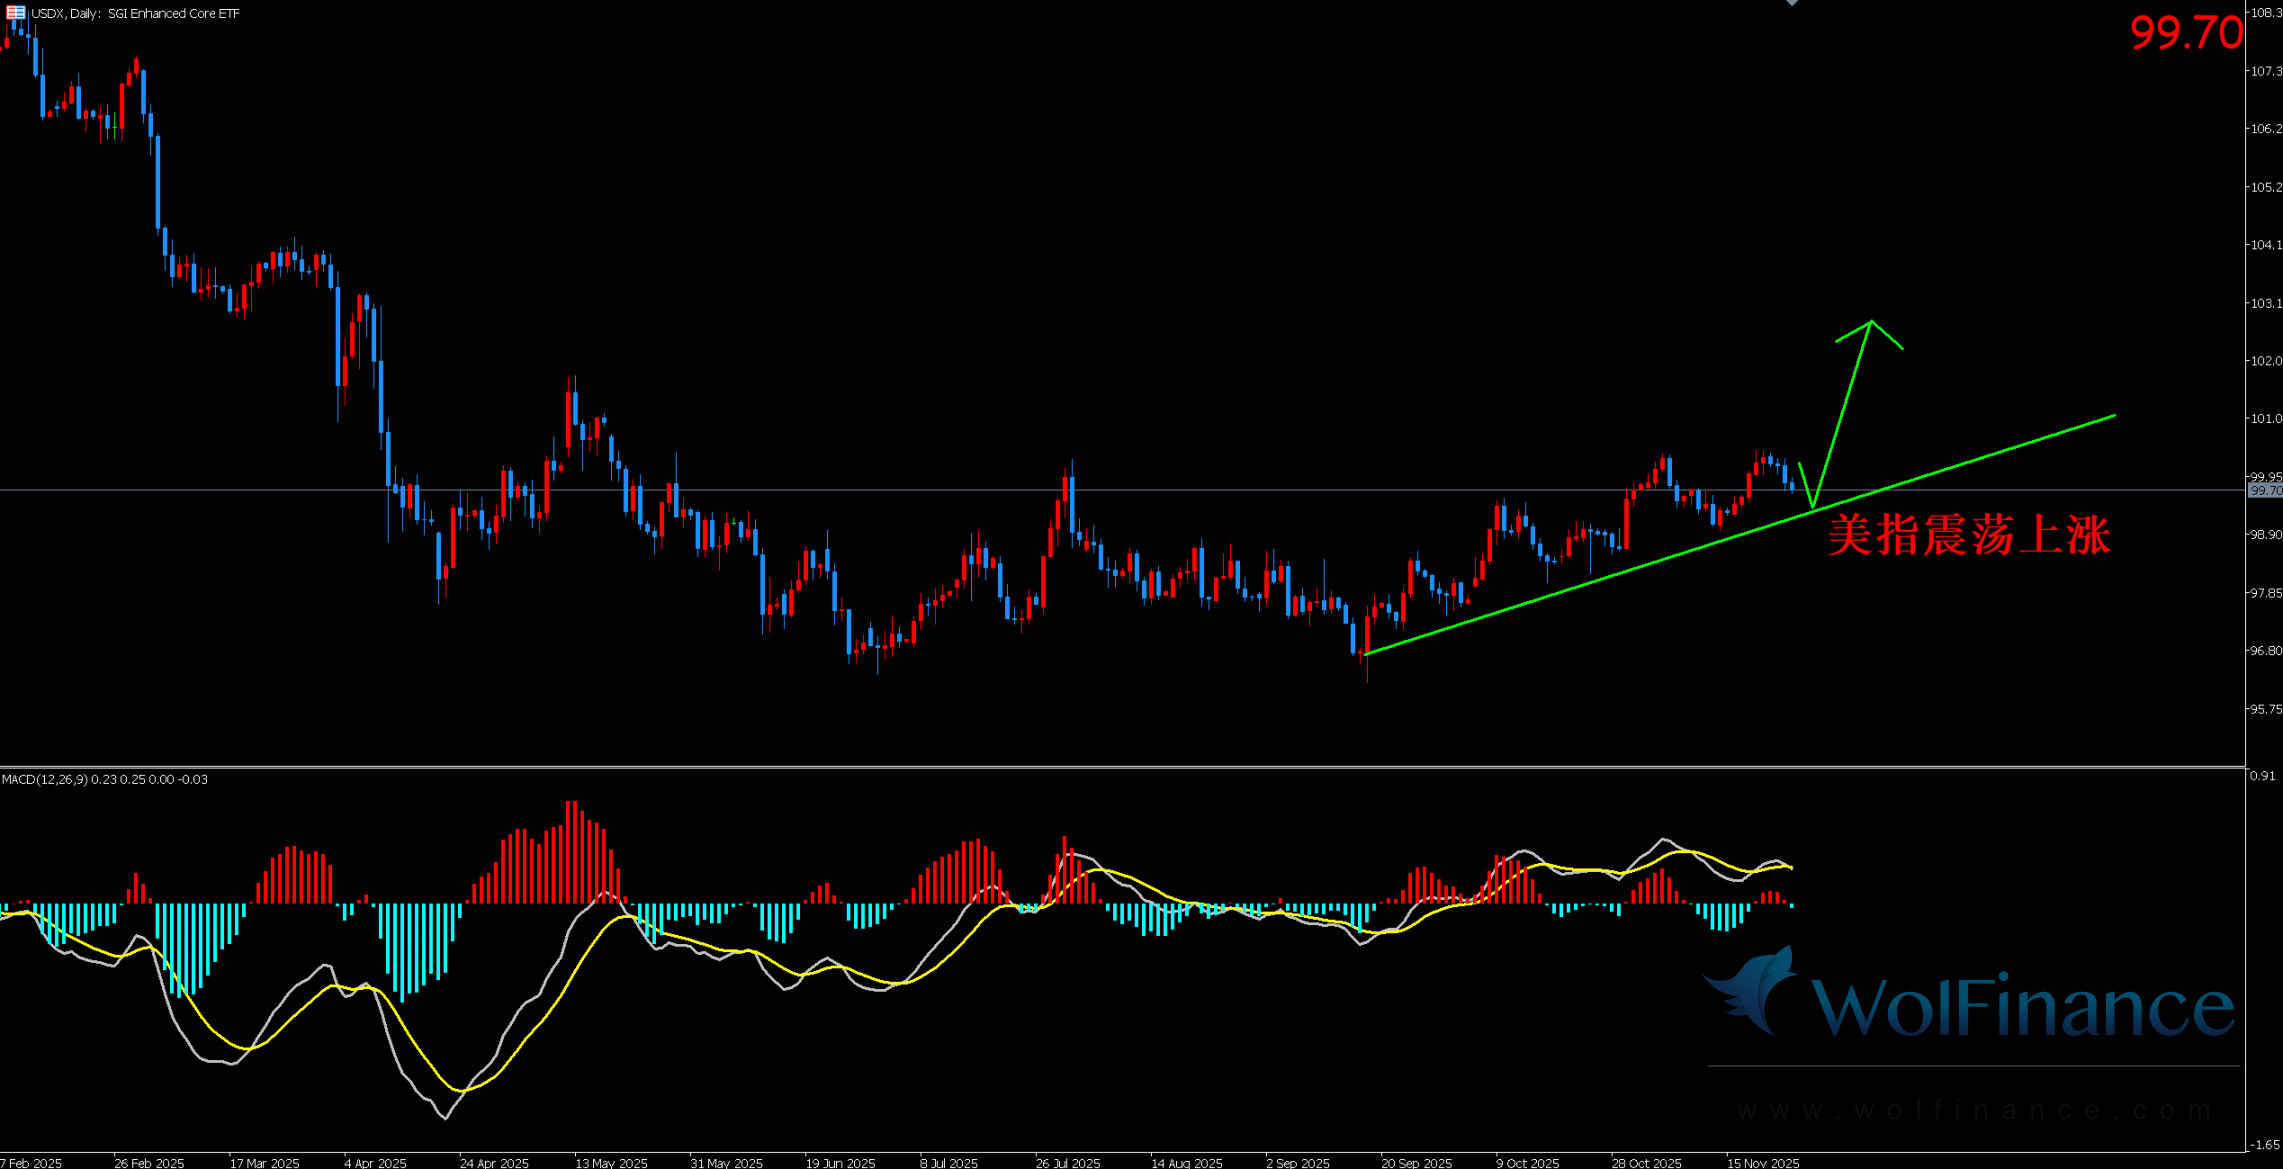Click the green upward arrow's tip
The height and width of the screenshot is (1169, 2283).
pyautogui.click(x=1870, y=322)
